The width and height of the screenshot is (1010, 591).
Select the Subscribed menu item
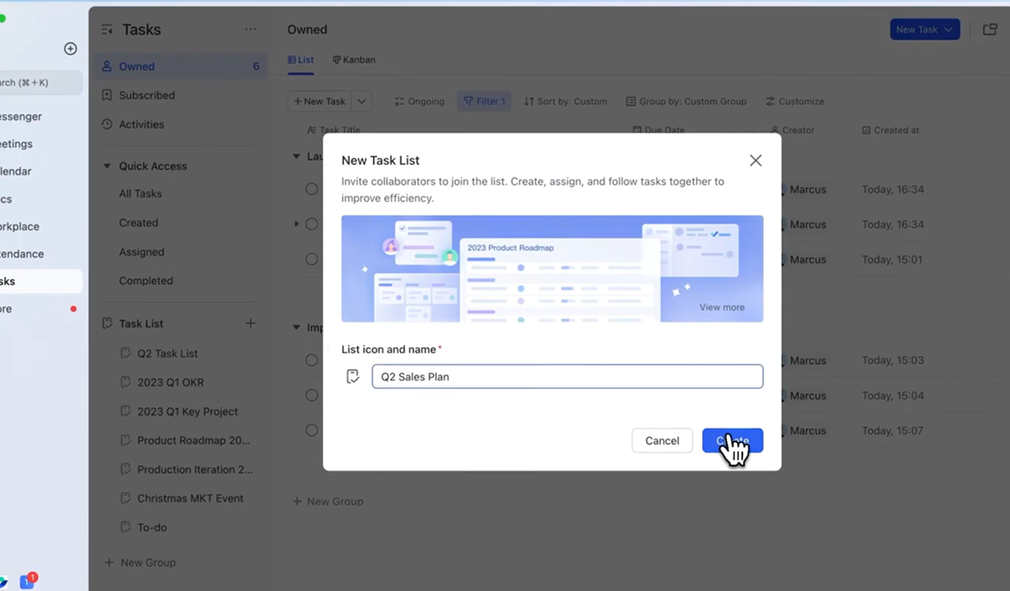click(146, 95)
